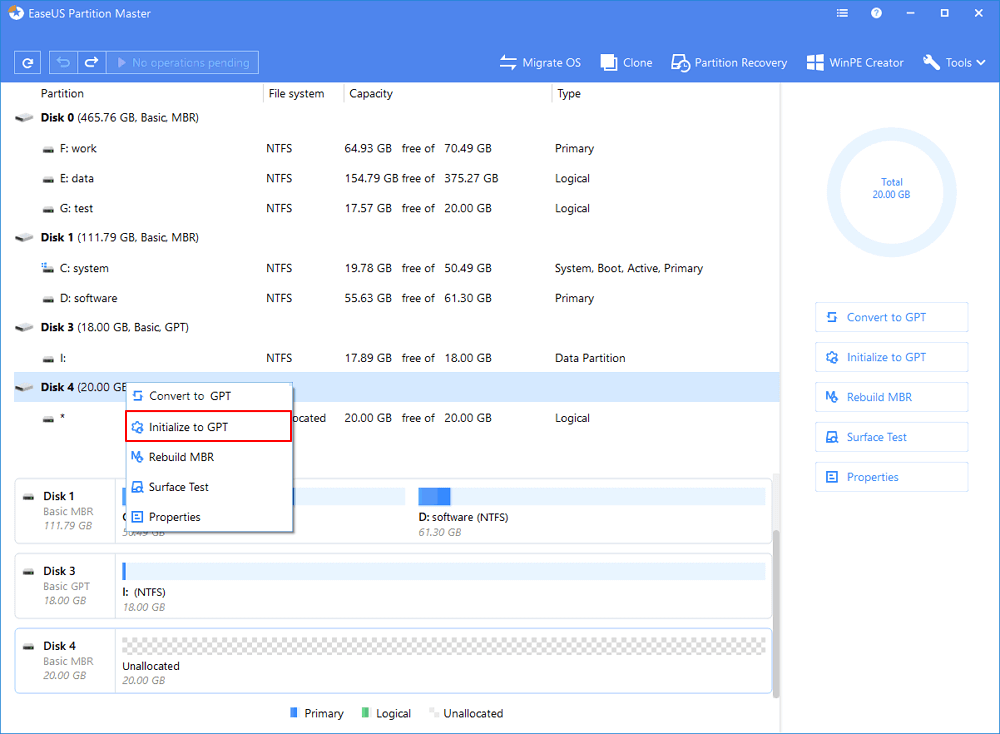The width and height of the screenshot is (1000, 734).
Task: Open the Migrate OS tool
Action: point(540,63)
